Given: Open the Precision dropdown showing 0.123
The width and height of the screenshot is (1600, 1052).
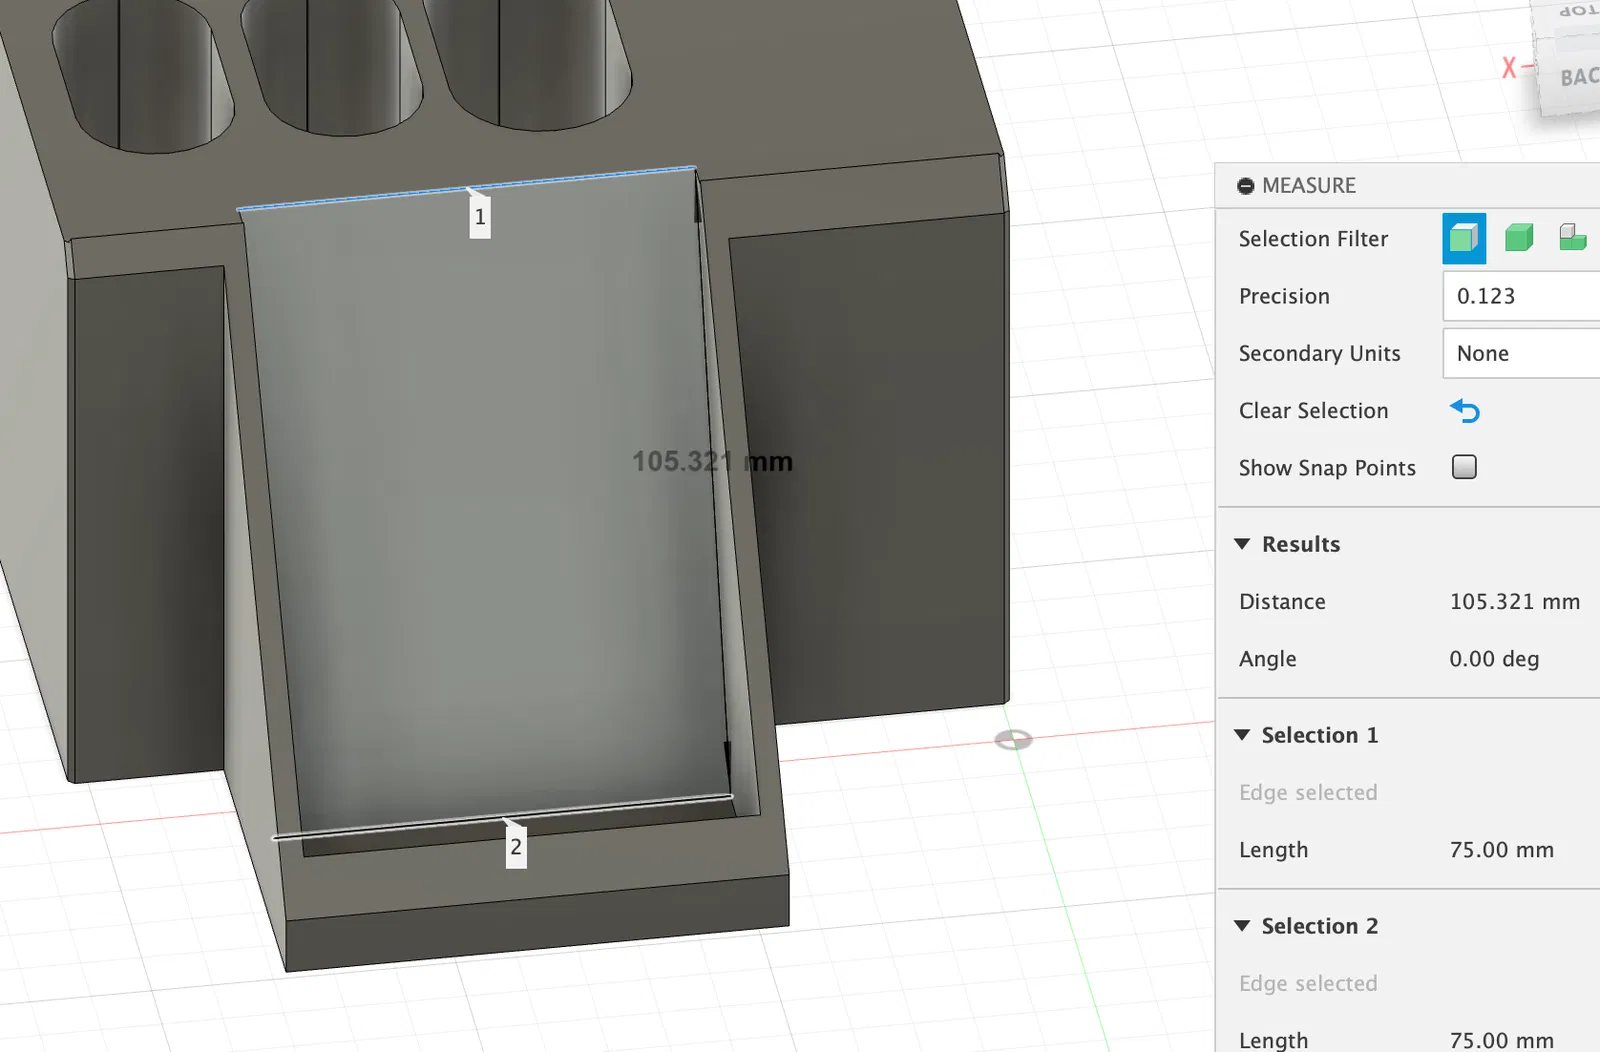Looking at the screenshot, I should point(1521,296).
